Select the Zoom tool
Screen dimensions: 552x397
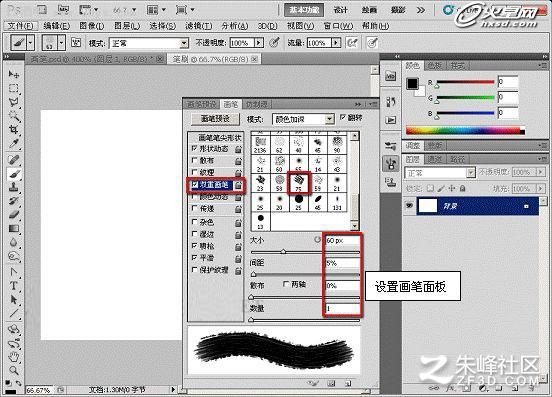point(14,371)
